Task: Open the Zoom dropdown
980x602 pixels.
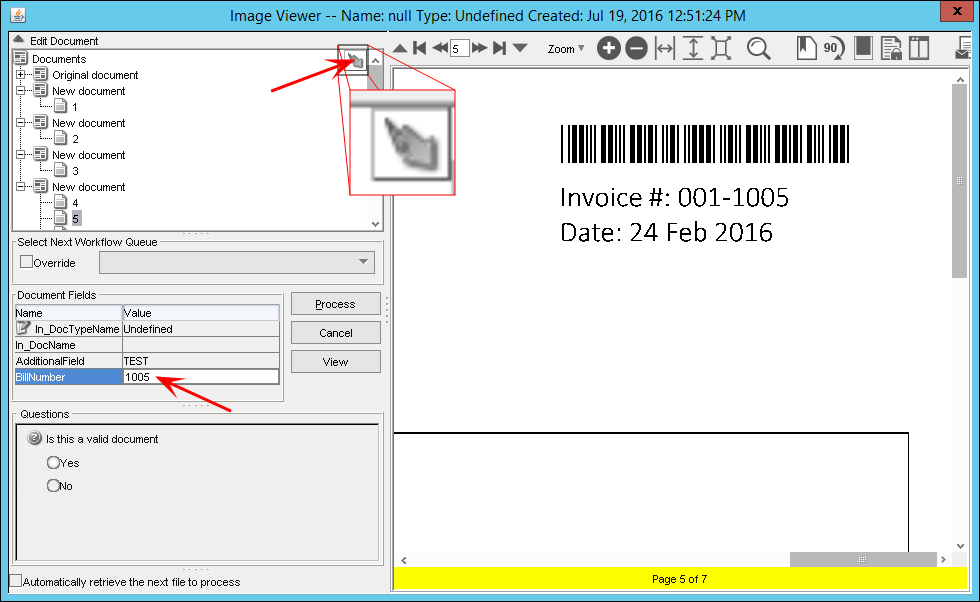Action: pyautogui.click(x=566, y=49)
